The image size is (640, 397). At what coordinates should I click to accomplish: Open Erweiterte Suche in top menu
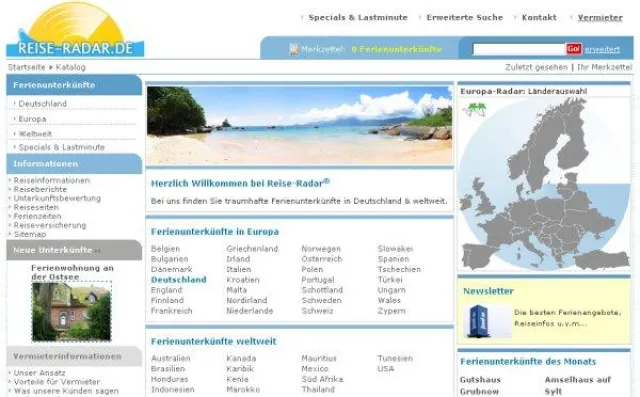[x=464, y=18]
